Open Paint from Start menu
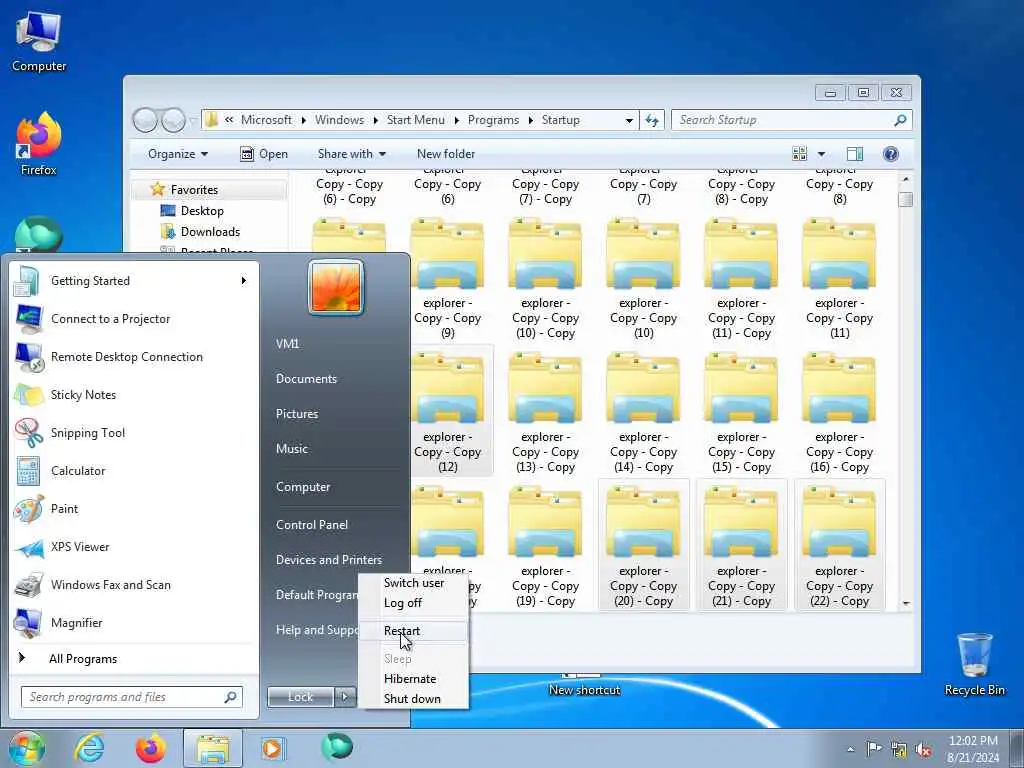The height and width of the screenshot is (768, 1024). (x=135, y=509)
